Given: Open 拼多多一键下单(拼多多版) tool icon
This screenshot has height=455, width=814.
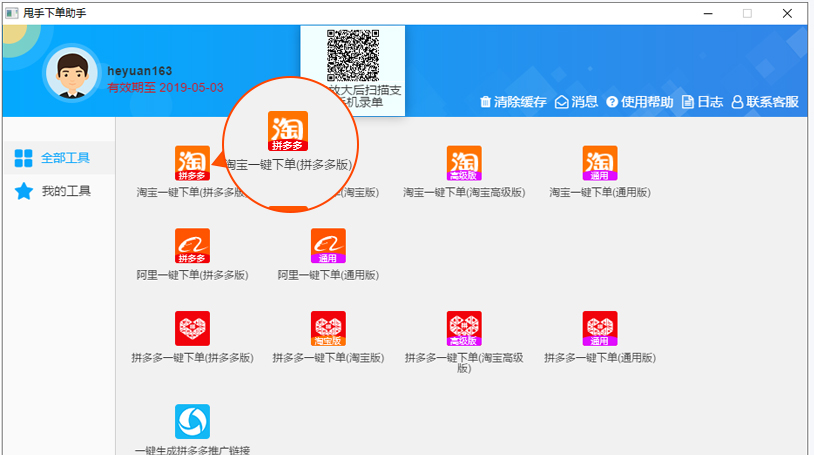Looking at the screenshot, I should [x=192, y=328].
